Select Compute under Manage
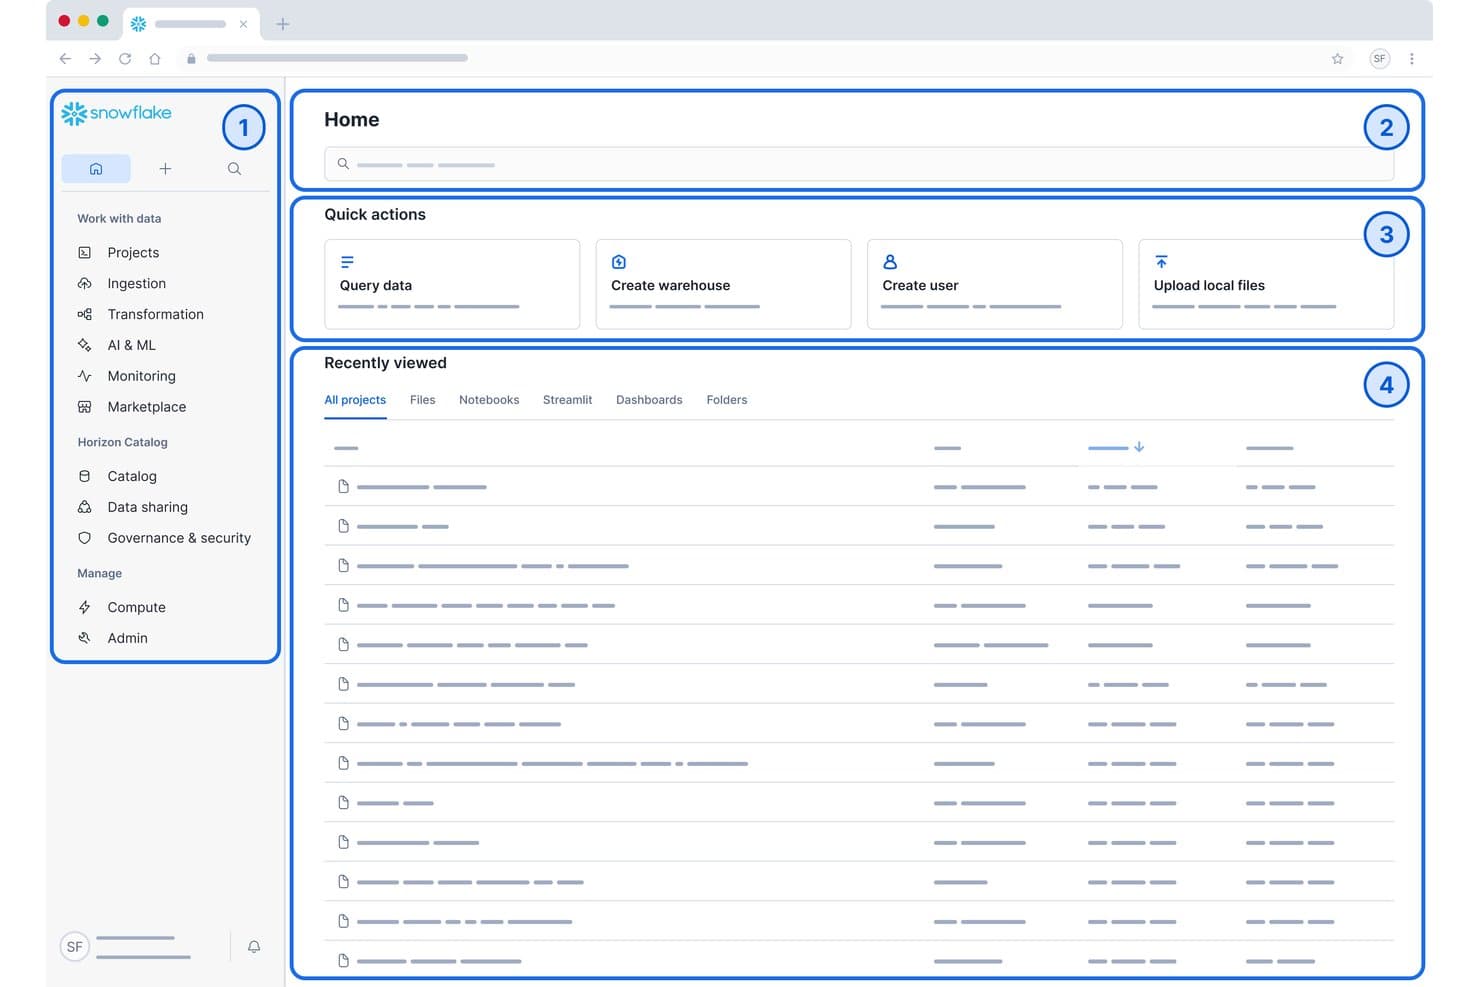1480x987 pixels. pyautogui.click(x=136, y=608)
